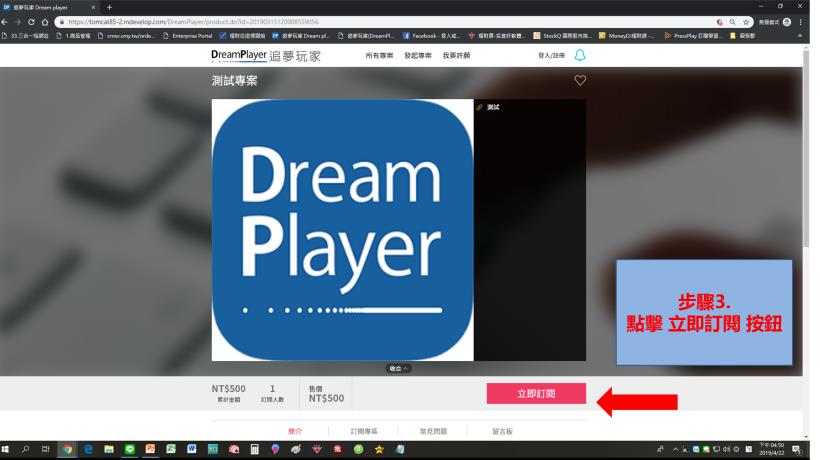Image resolution: width=820 pixels, height=460 pixels.
Task: Bookmark page with the star icon
Action: (746, 22)
